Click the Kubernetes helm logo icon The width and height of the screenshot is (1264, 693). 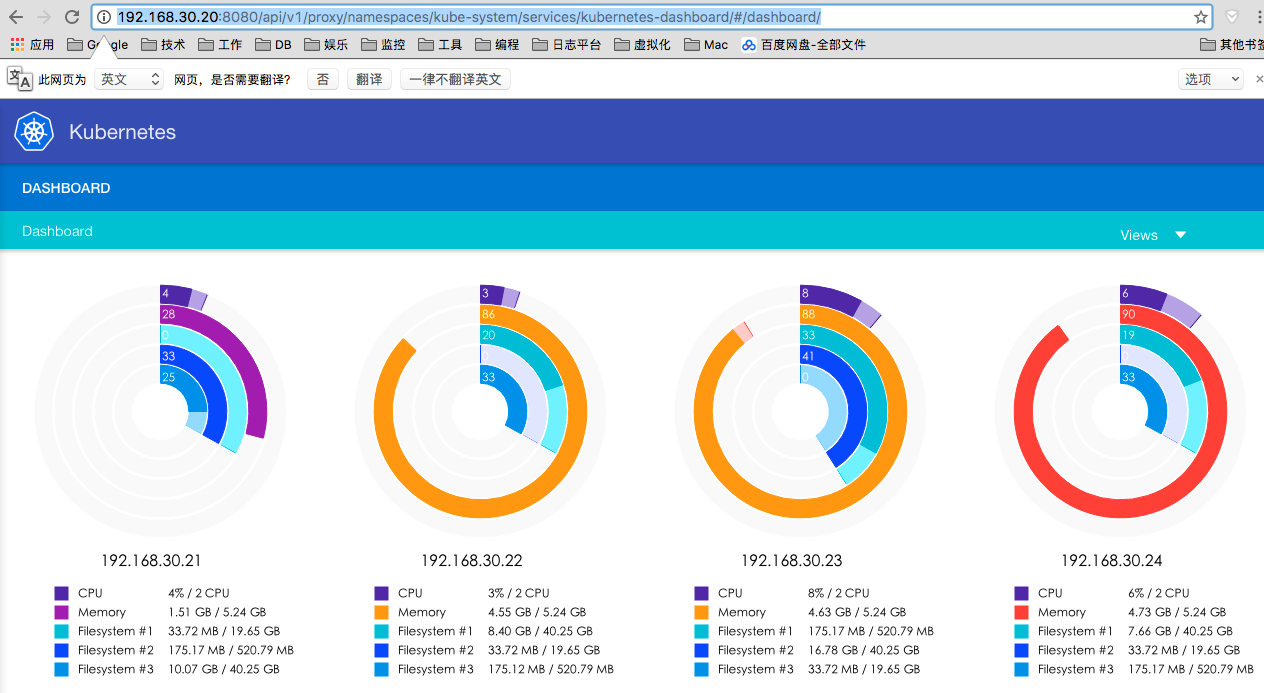34,132
